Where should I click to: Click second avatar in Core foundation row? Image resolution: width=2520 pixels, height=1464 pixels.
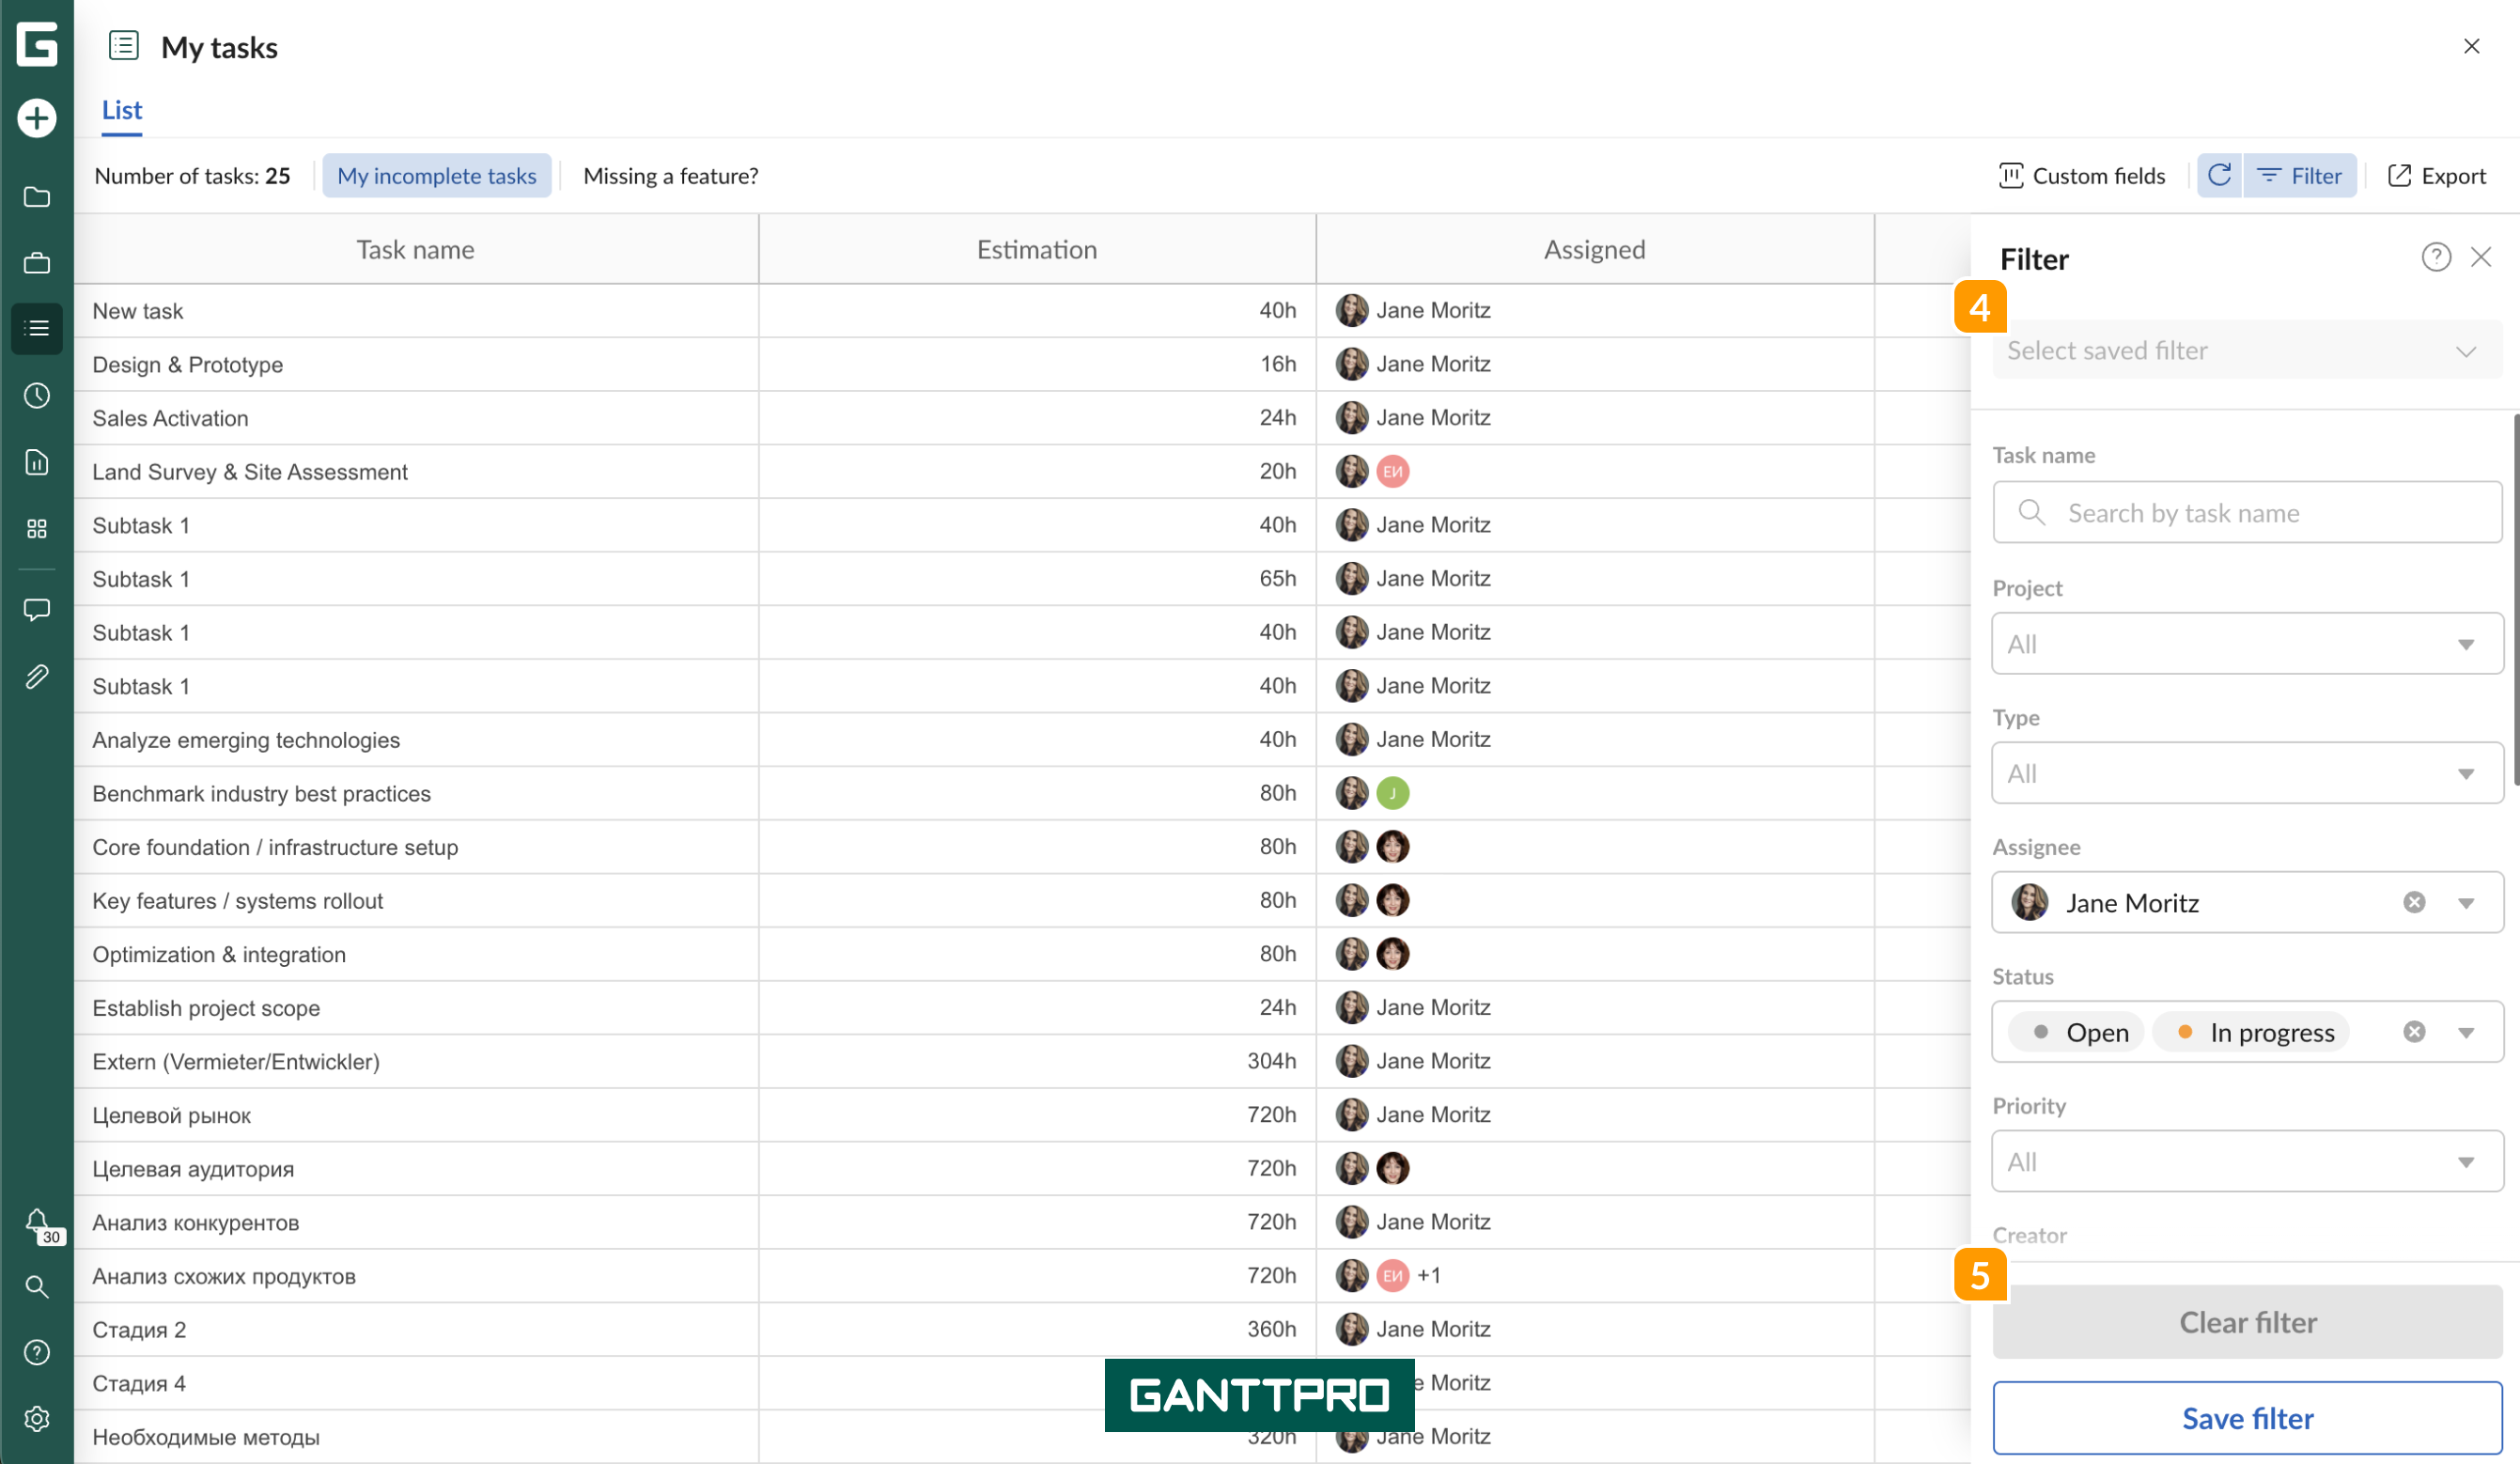click(x=1393, y=847)
